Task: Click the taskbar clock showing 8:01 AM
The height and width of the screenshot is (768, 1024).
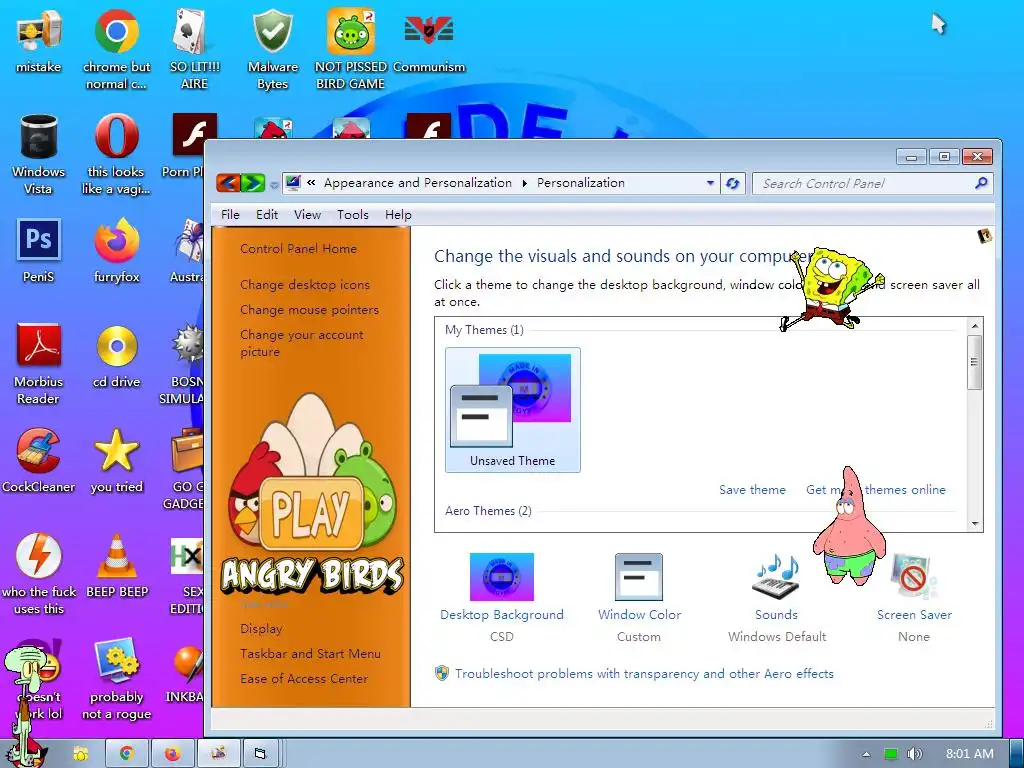Action: click(970, 754)
